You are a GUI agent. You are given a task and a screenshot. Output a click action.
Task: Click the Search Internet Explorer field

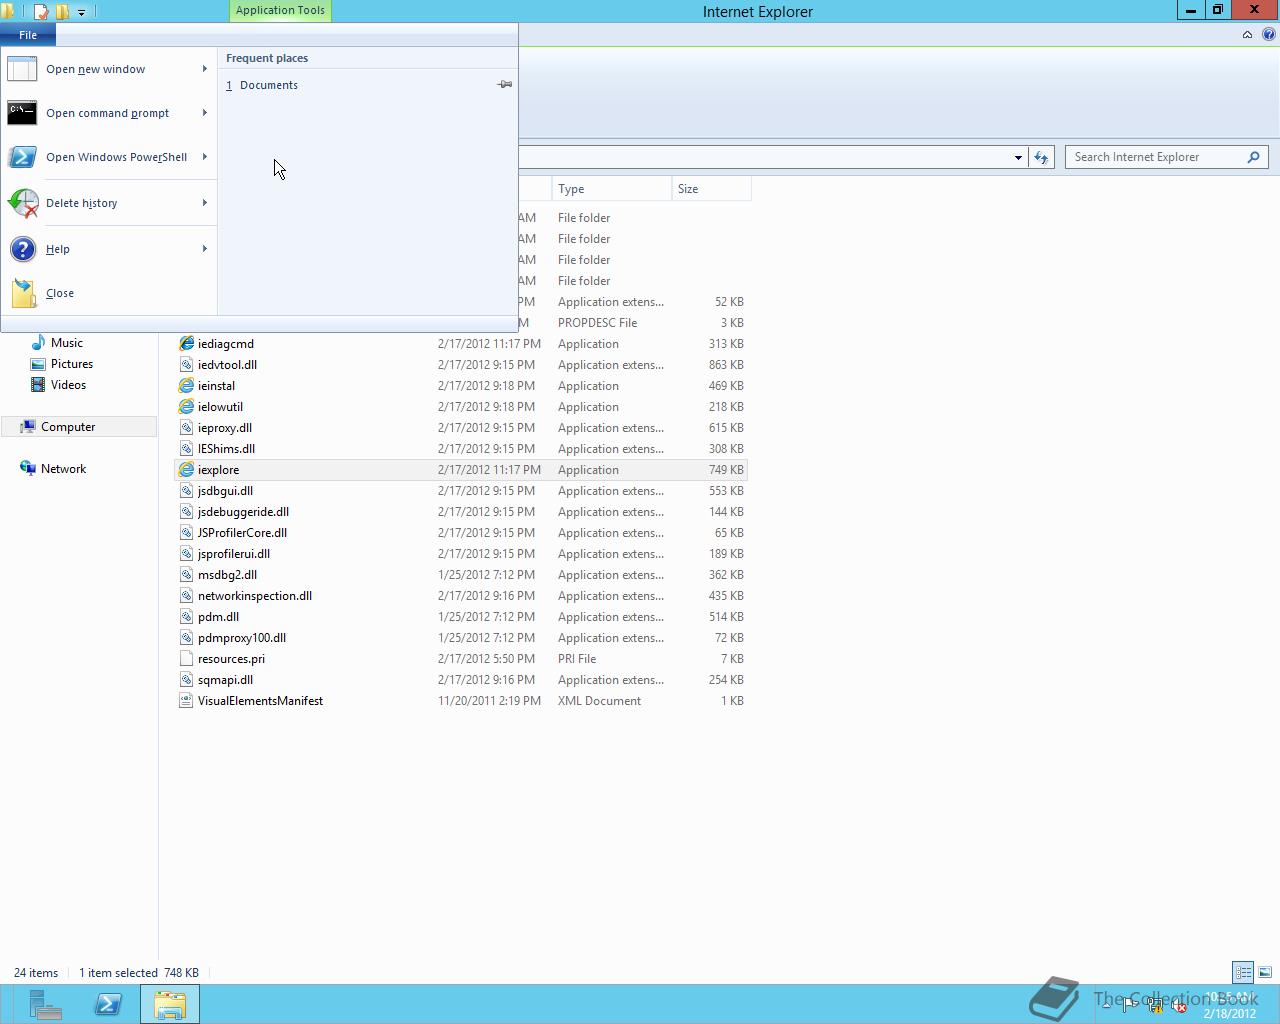[x=1156, y=157]
